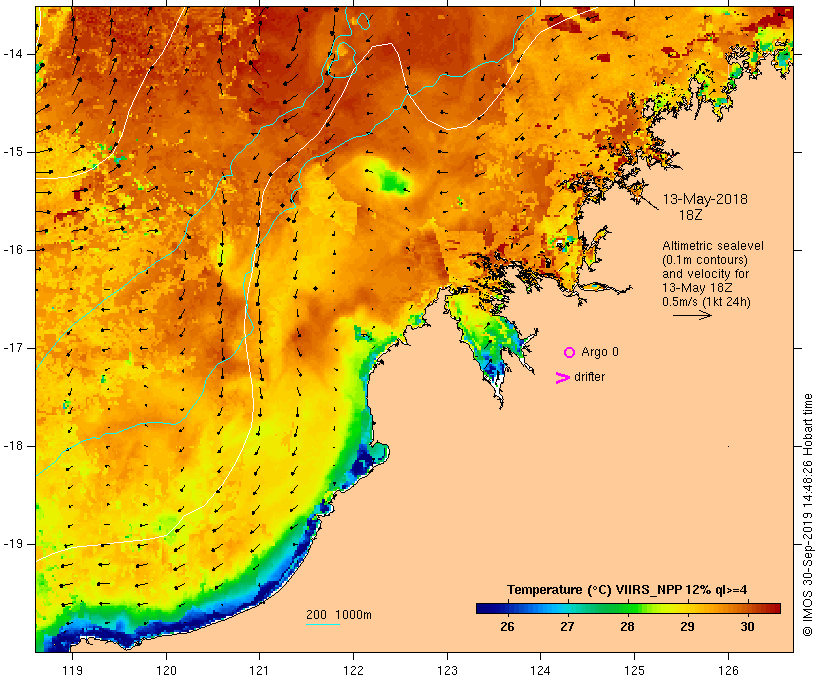This screenshot has width=820, height=680.
Task: Click the 0.5m/s velocity scale arrow
Action: tap(692, 315)
